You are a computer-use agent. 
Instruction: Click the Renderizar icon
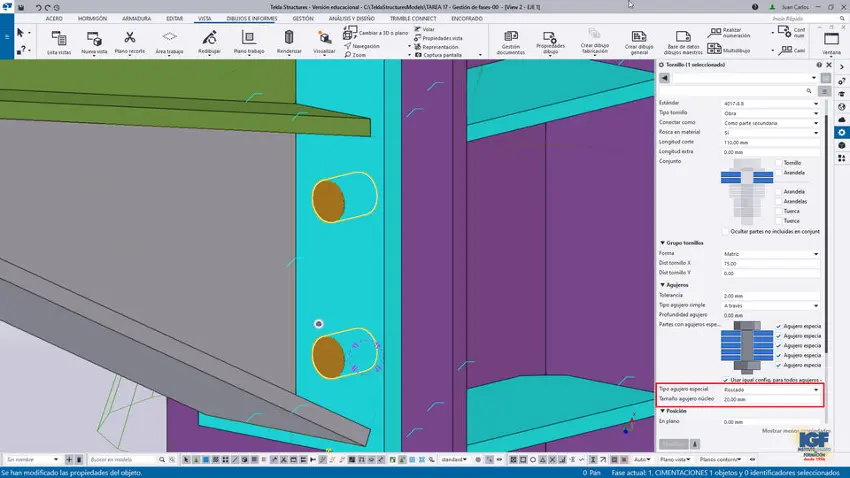[289, 40]
